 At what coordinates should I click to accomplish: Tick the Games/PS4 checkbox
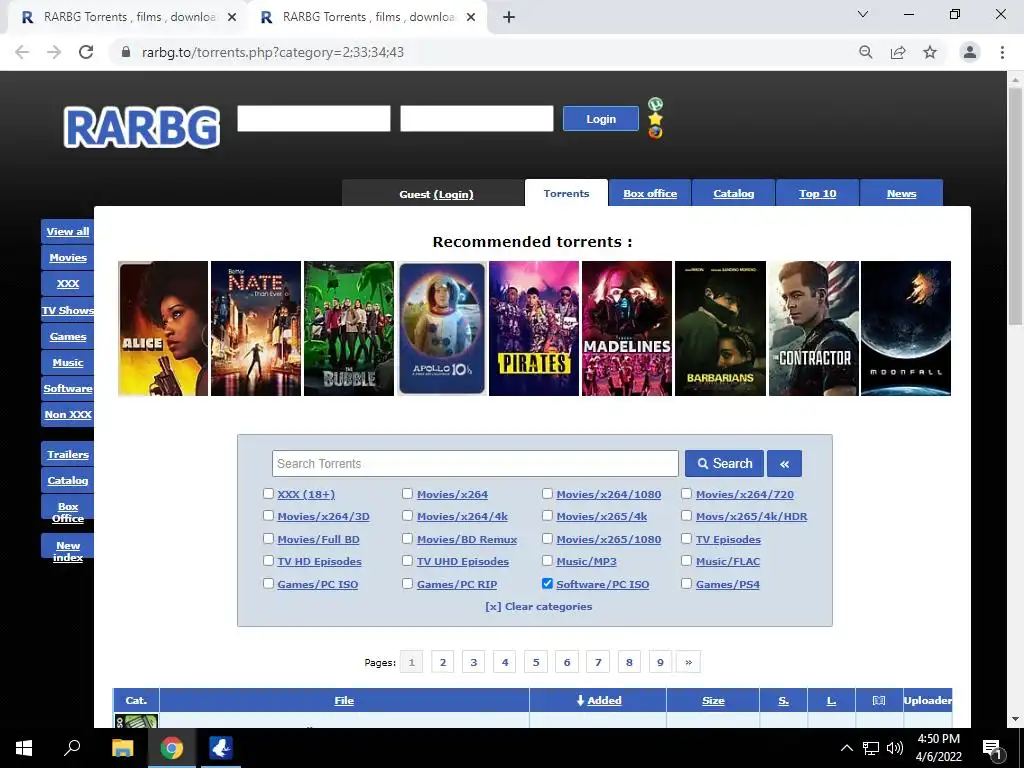(x=686, y=584)
